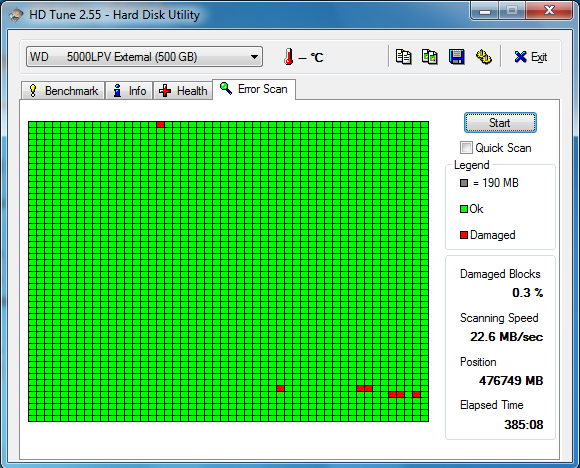Click the damaged red block in top row
The height and width of the screenshot is (468, 580).
tap(160, 125)
